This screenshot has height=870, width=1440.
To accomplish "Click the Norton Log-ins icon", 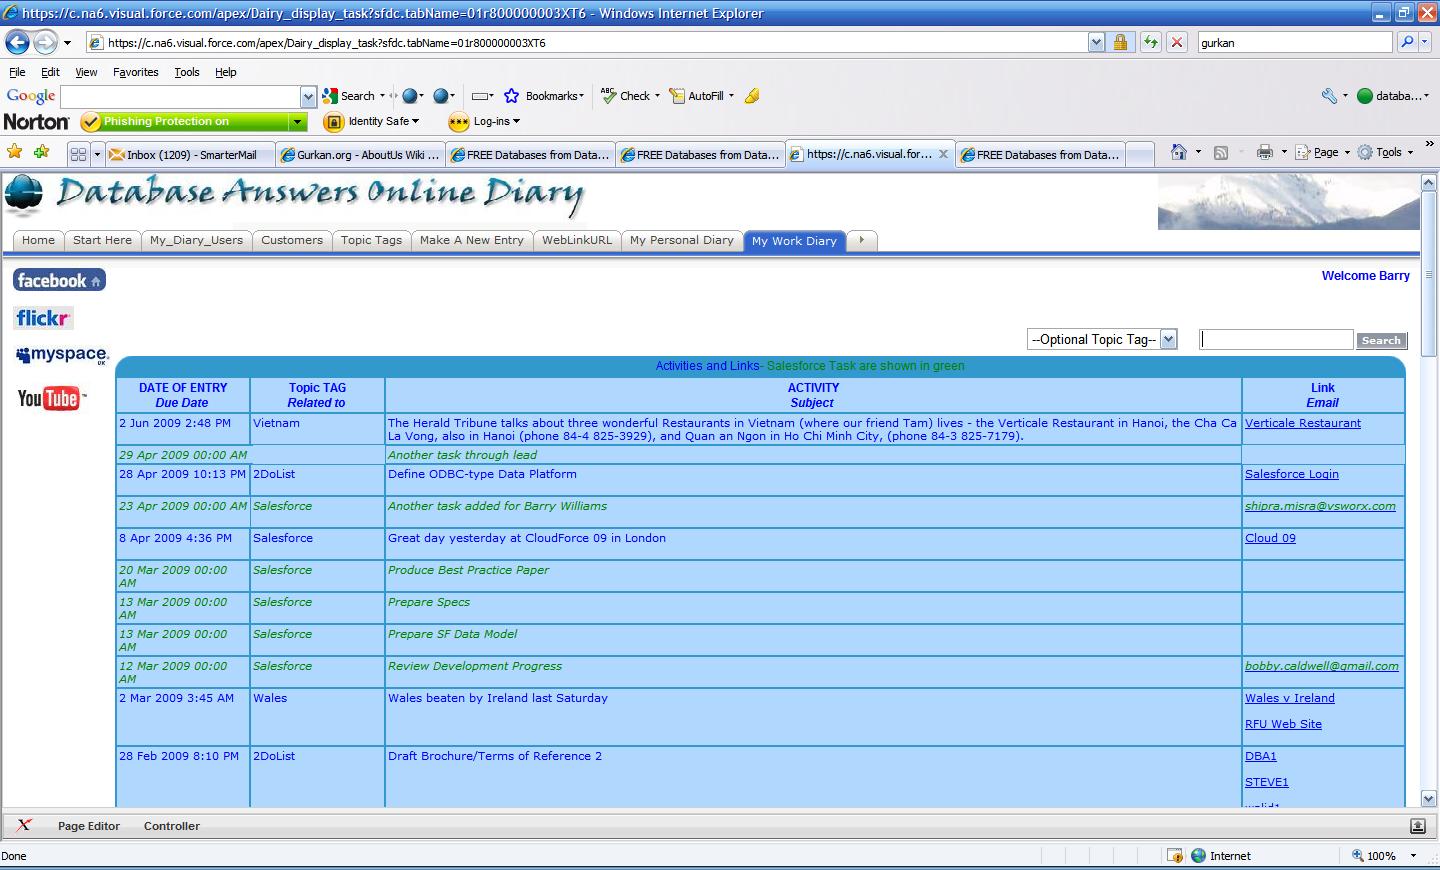I will click(x=458, y=122).
